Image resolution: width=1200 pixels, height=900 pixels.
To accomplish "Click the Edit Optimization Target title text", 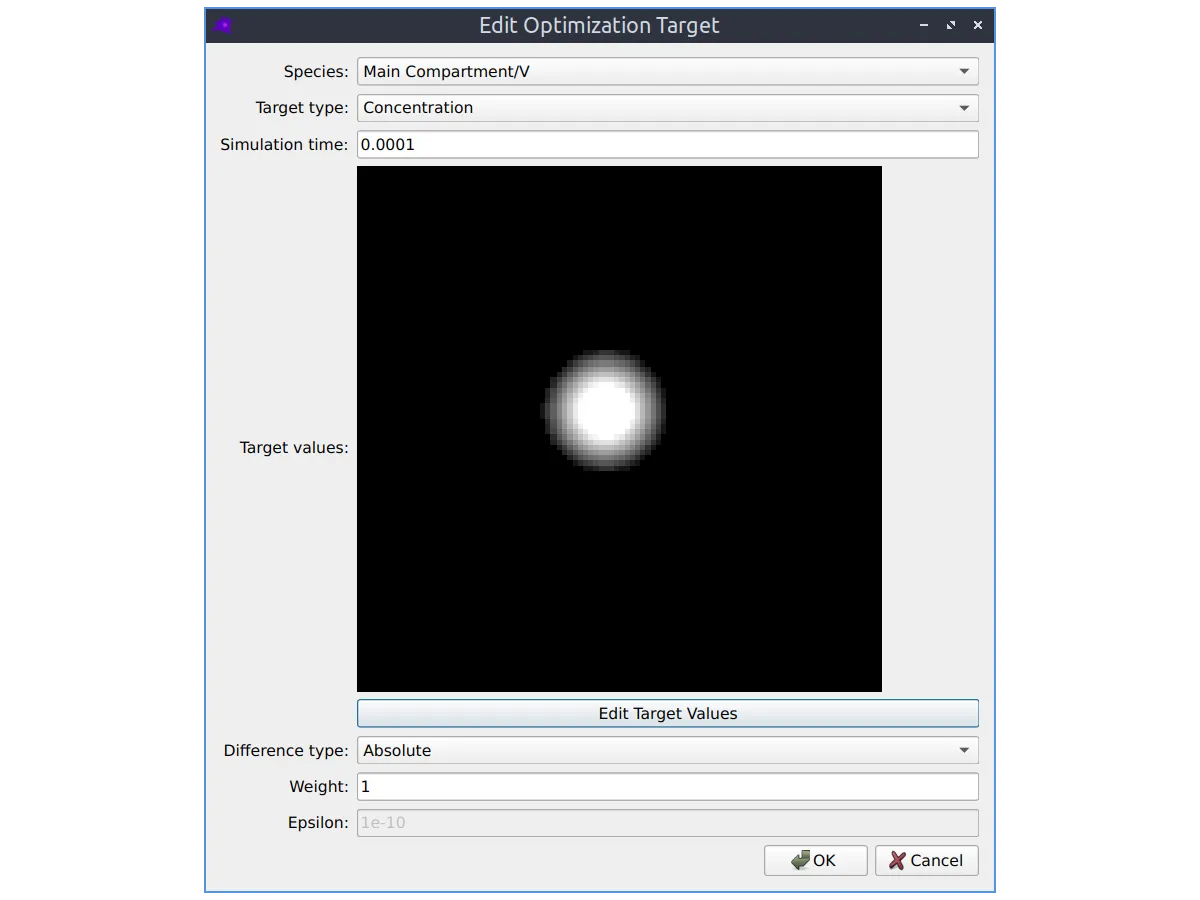I will pyautogui.click(x=599, y=25).
